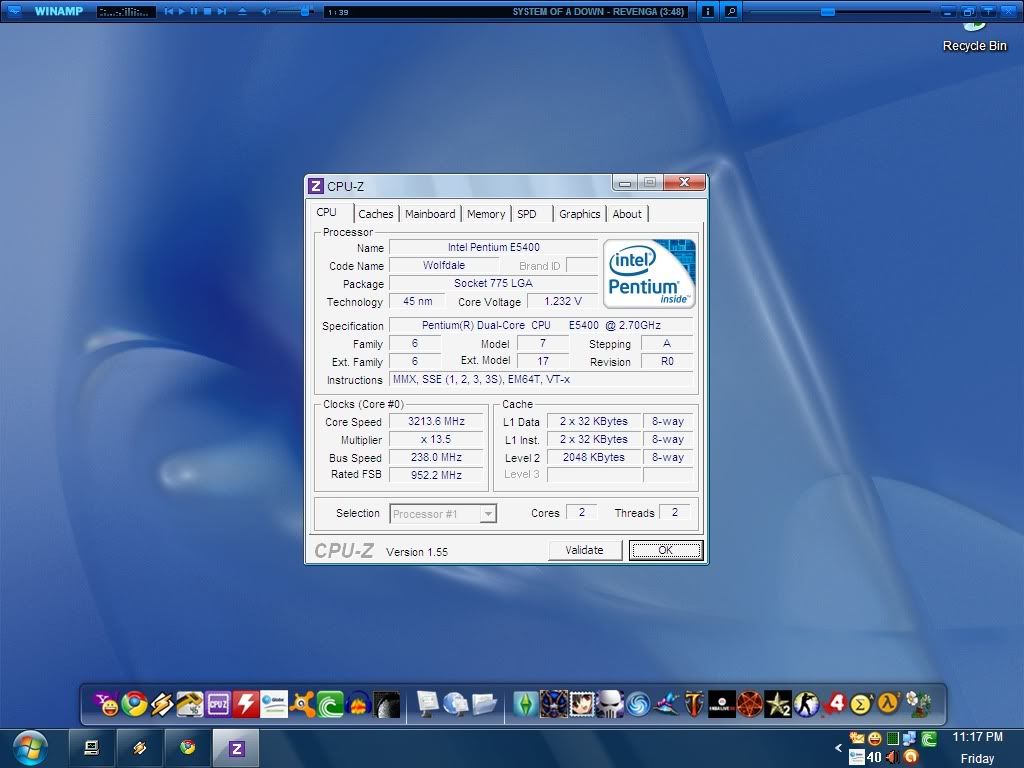
Task: Open the network icon in system tray
Action: coord(909,739)
